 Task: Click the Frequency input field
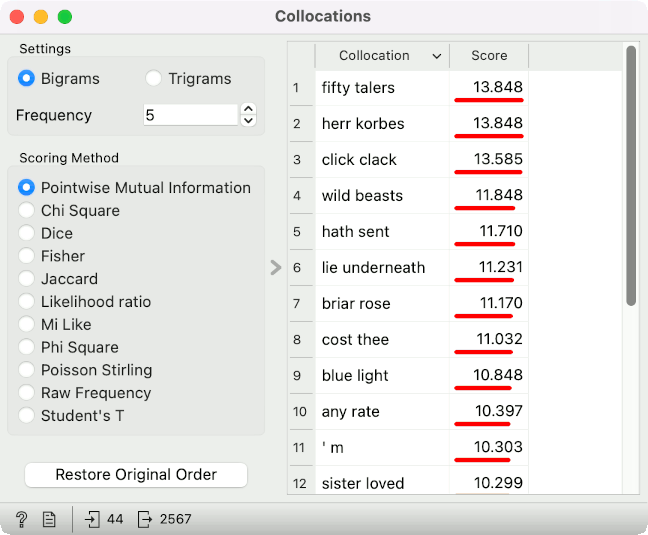(191, 115)
